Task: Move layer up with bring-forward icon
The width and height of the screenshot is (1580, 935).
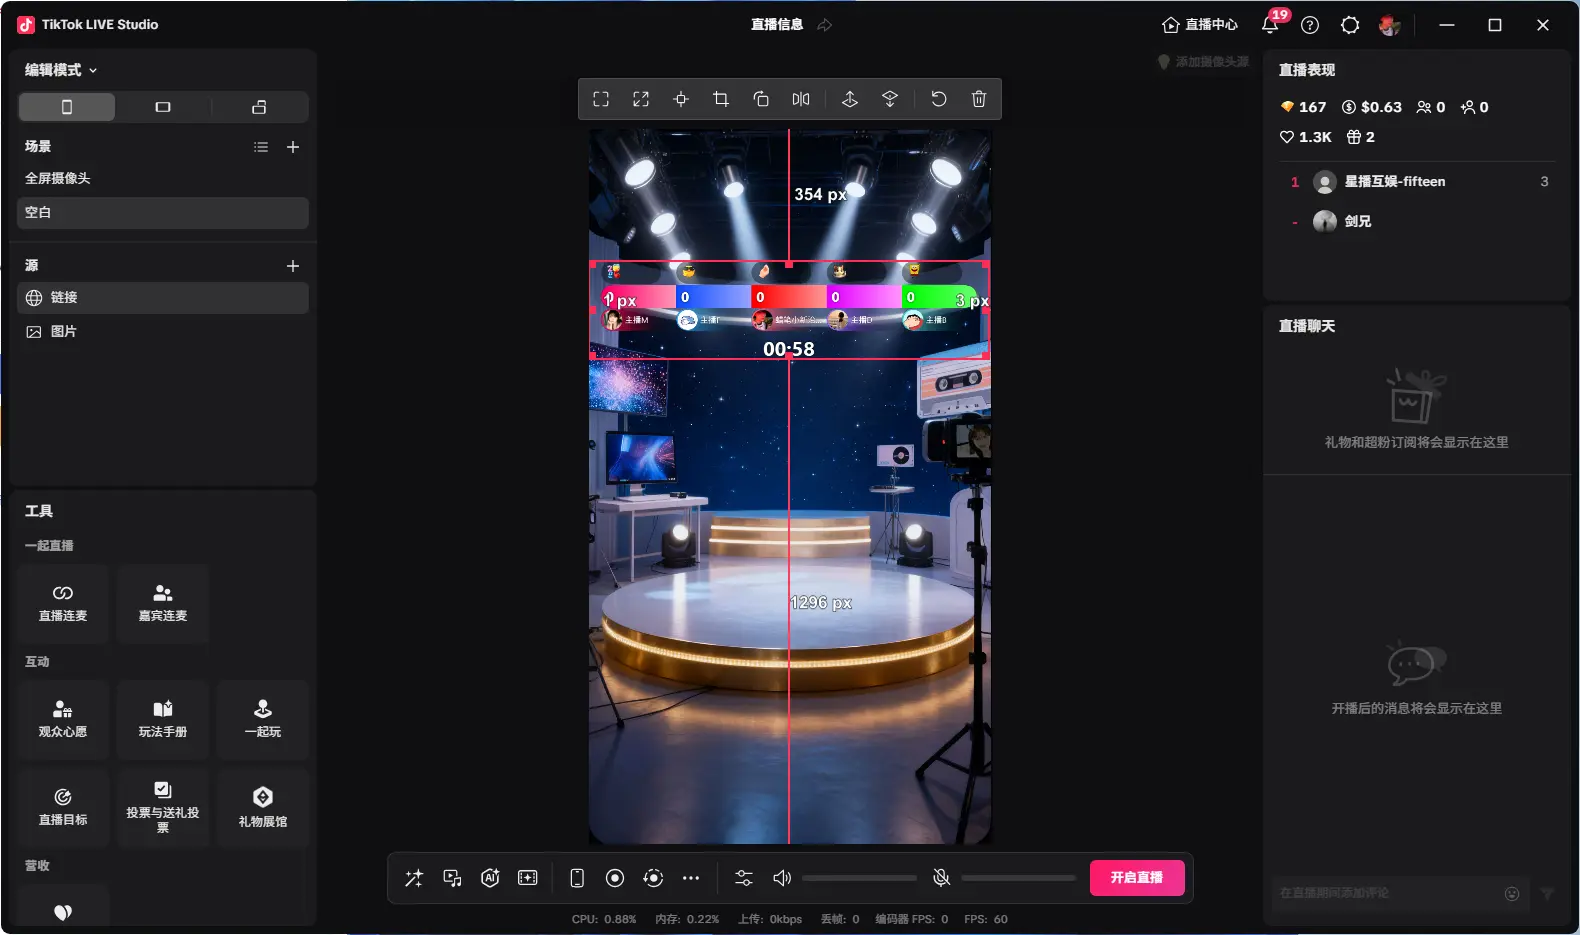Action: click(850, 99)
